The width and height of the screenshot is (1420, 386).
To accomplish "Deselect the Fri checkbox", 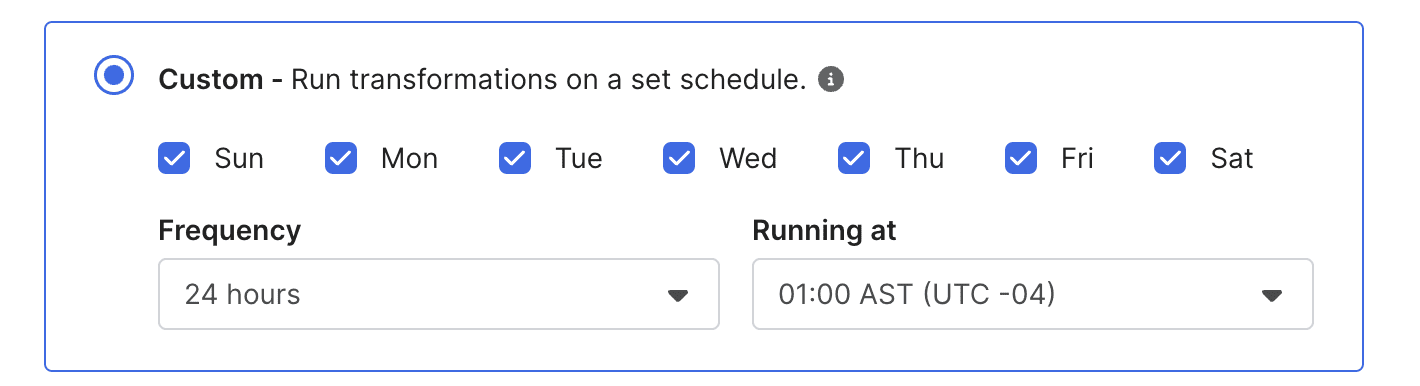I will click(1021, 158).
